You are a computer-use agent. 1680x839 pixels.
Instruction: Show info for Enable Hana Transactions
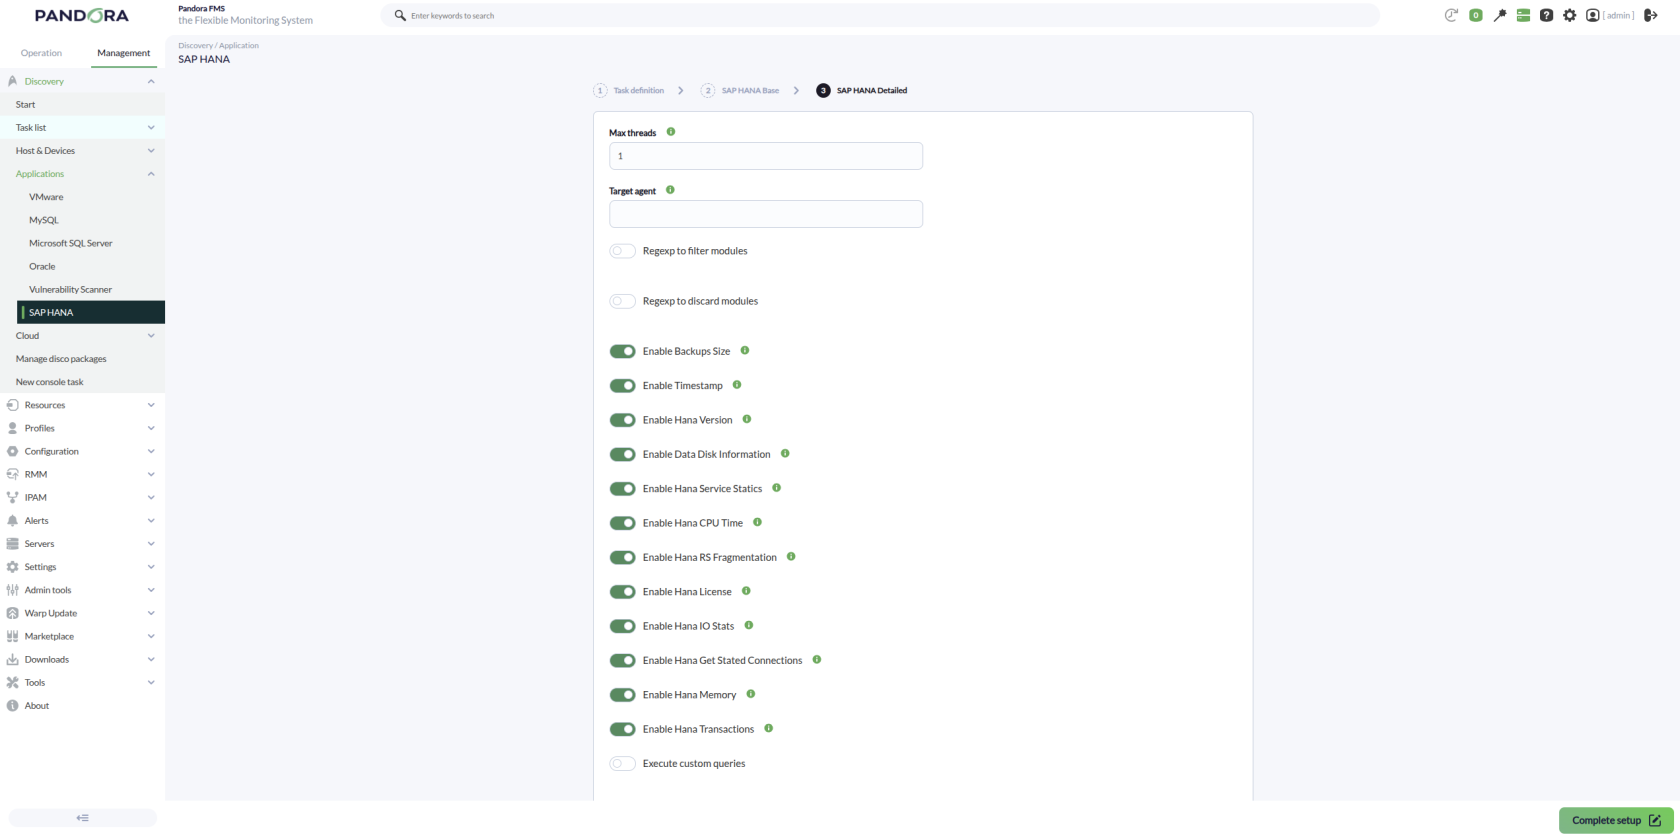tap(769, 729)
